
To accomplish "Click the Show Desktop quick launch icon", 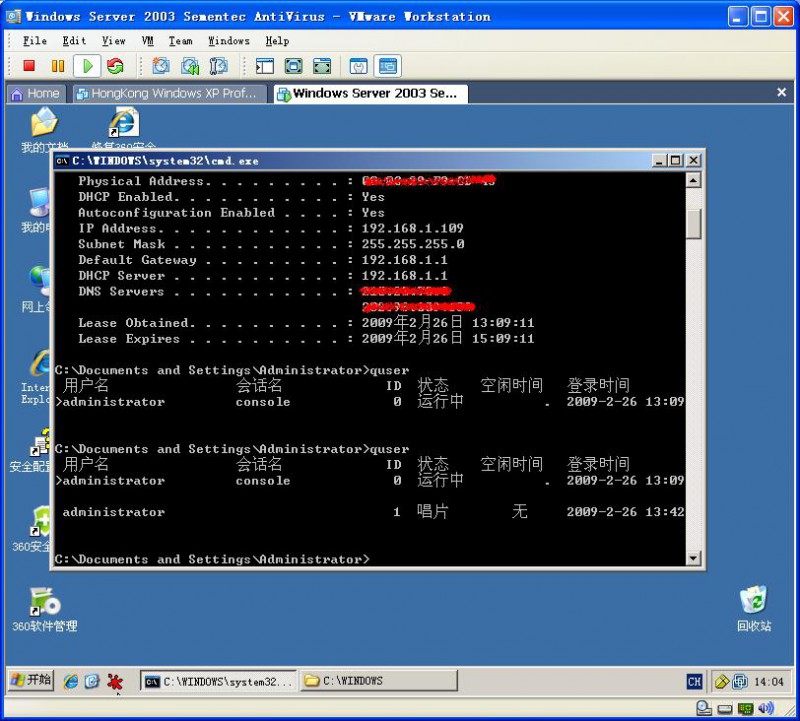I will 92,681.
